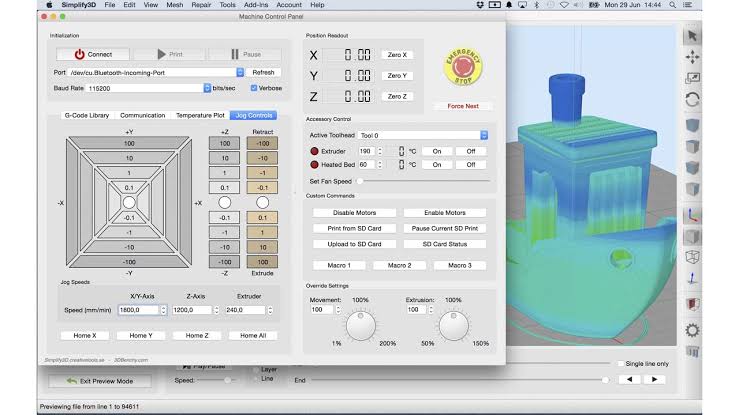Click Home All button
This screenshot has width=739, height=415.
click(x=253, y=335)
